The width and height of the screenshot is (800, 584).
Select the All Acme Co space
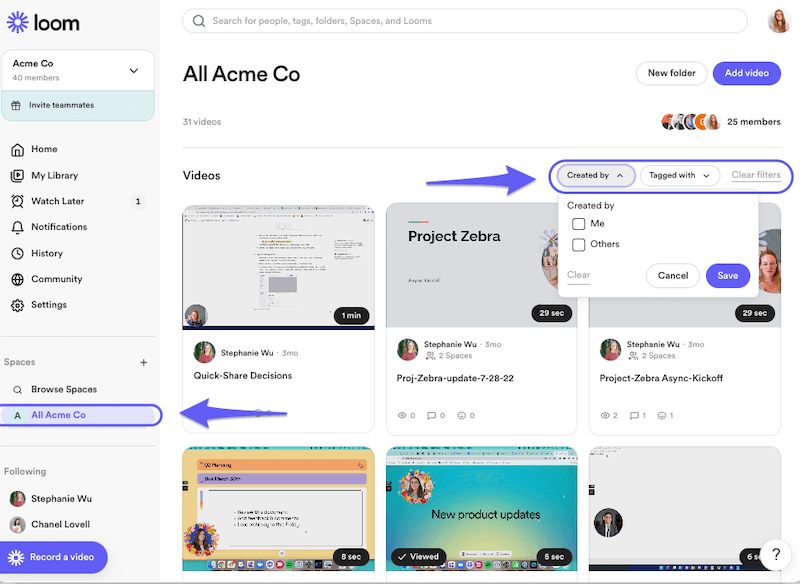pos(58,415)
